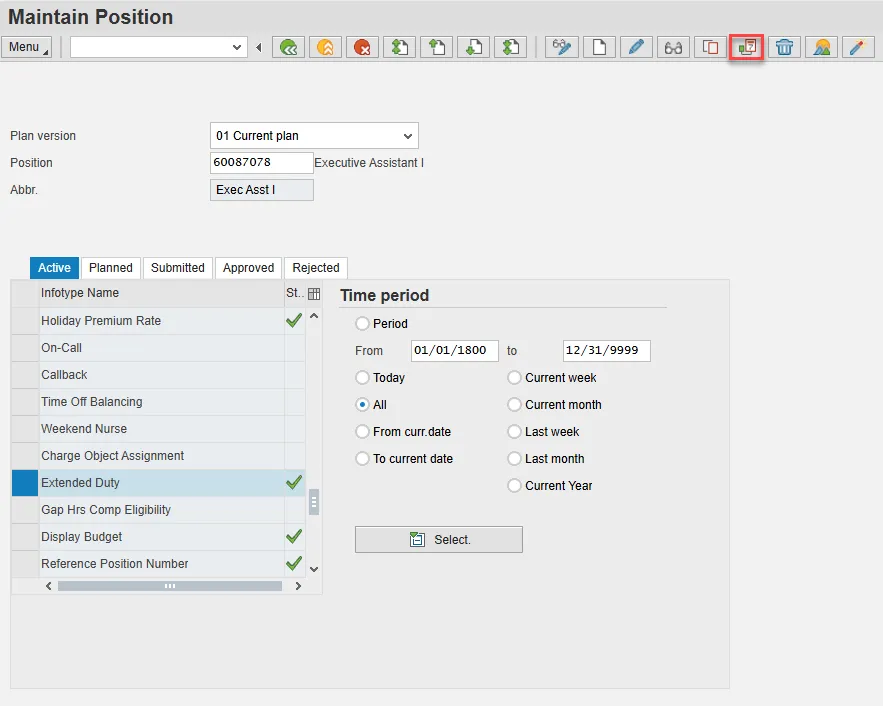Select To current date radio button
This screenshot has height=706, width=883.
point(362,459)
